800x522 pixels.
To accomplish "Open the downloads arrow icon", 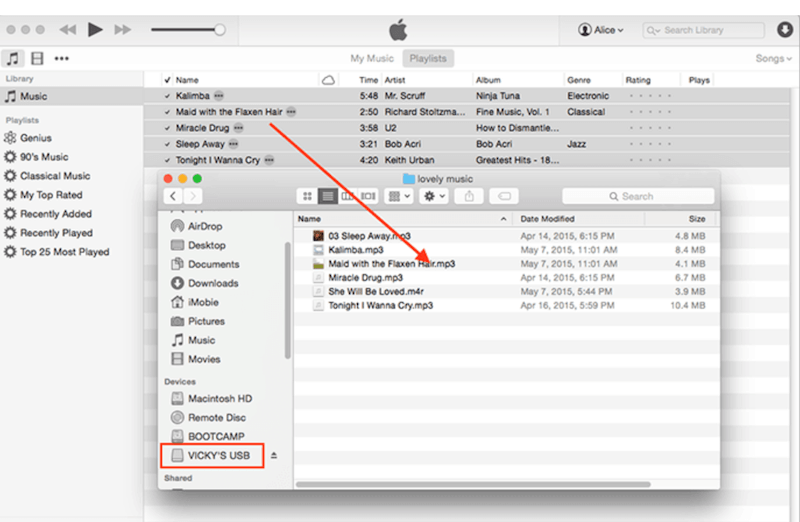I will [x=784, y=30].
